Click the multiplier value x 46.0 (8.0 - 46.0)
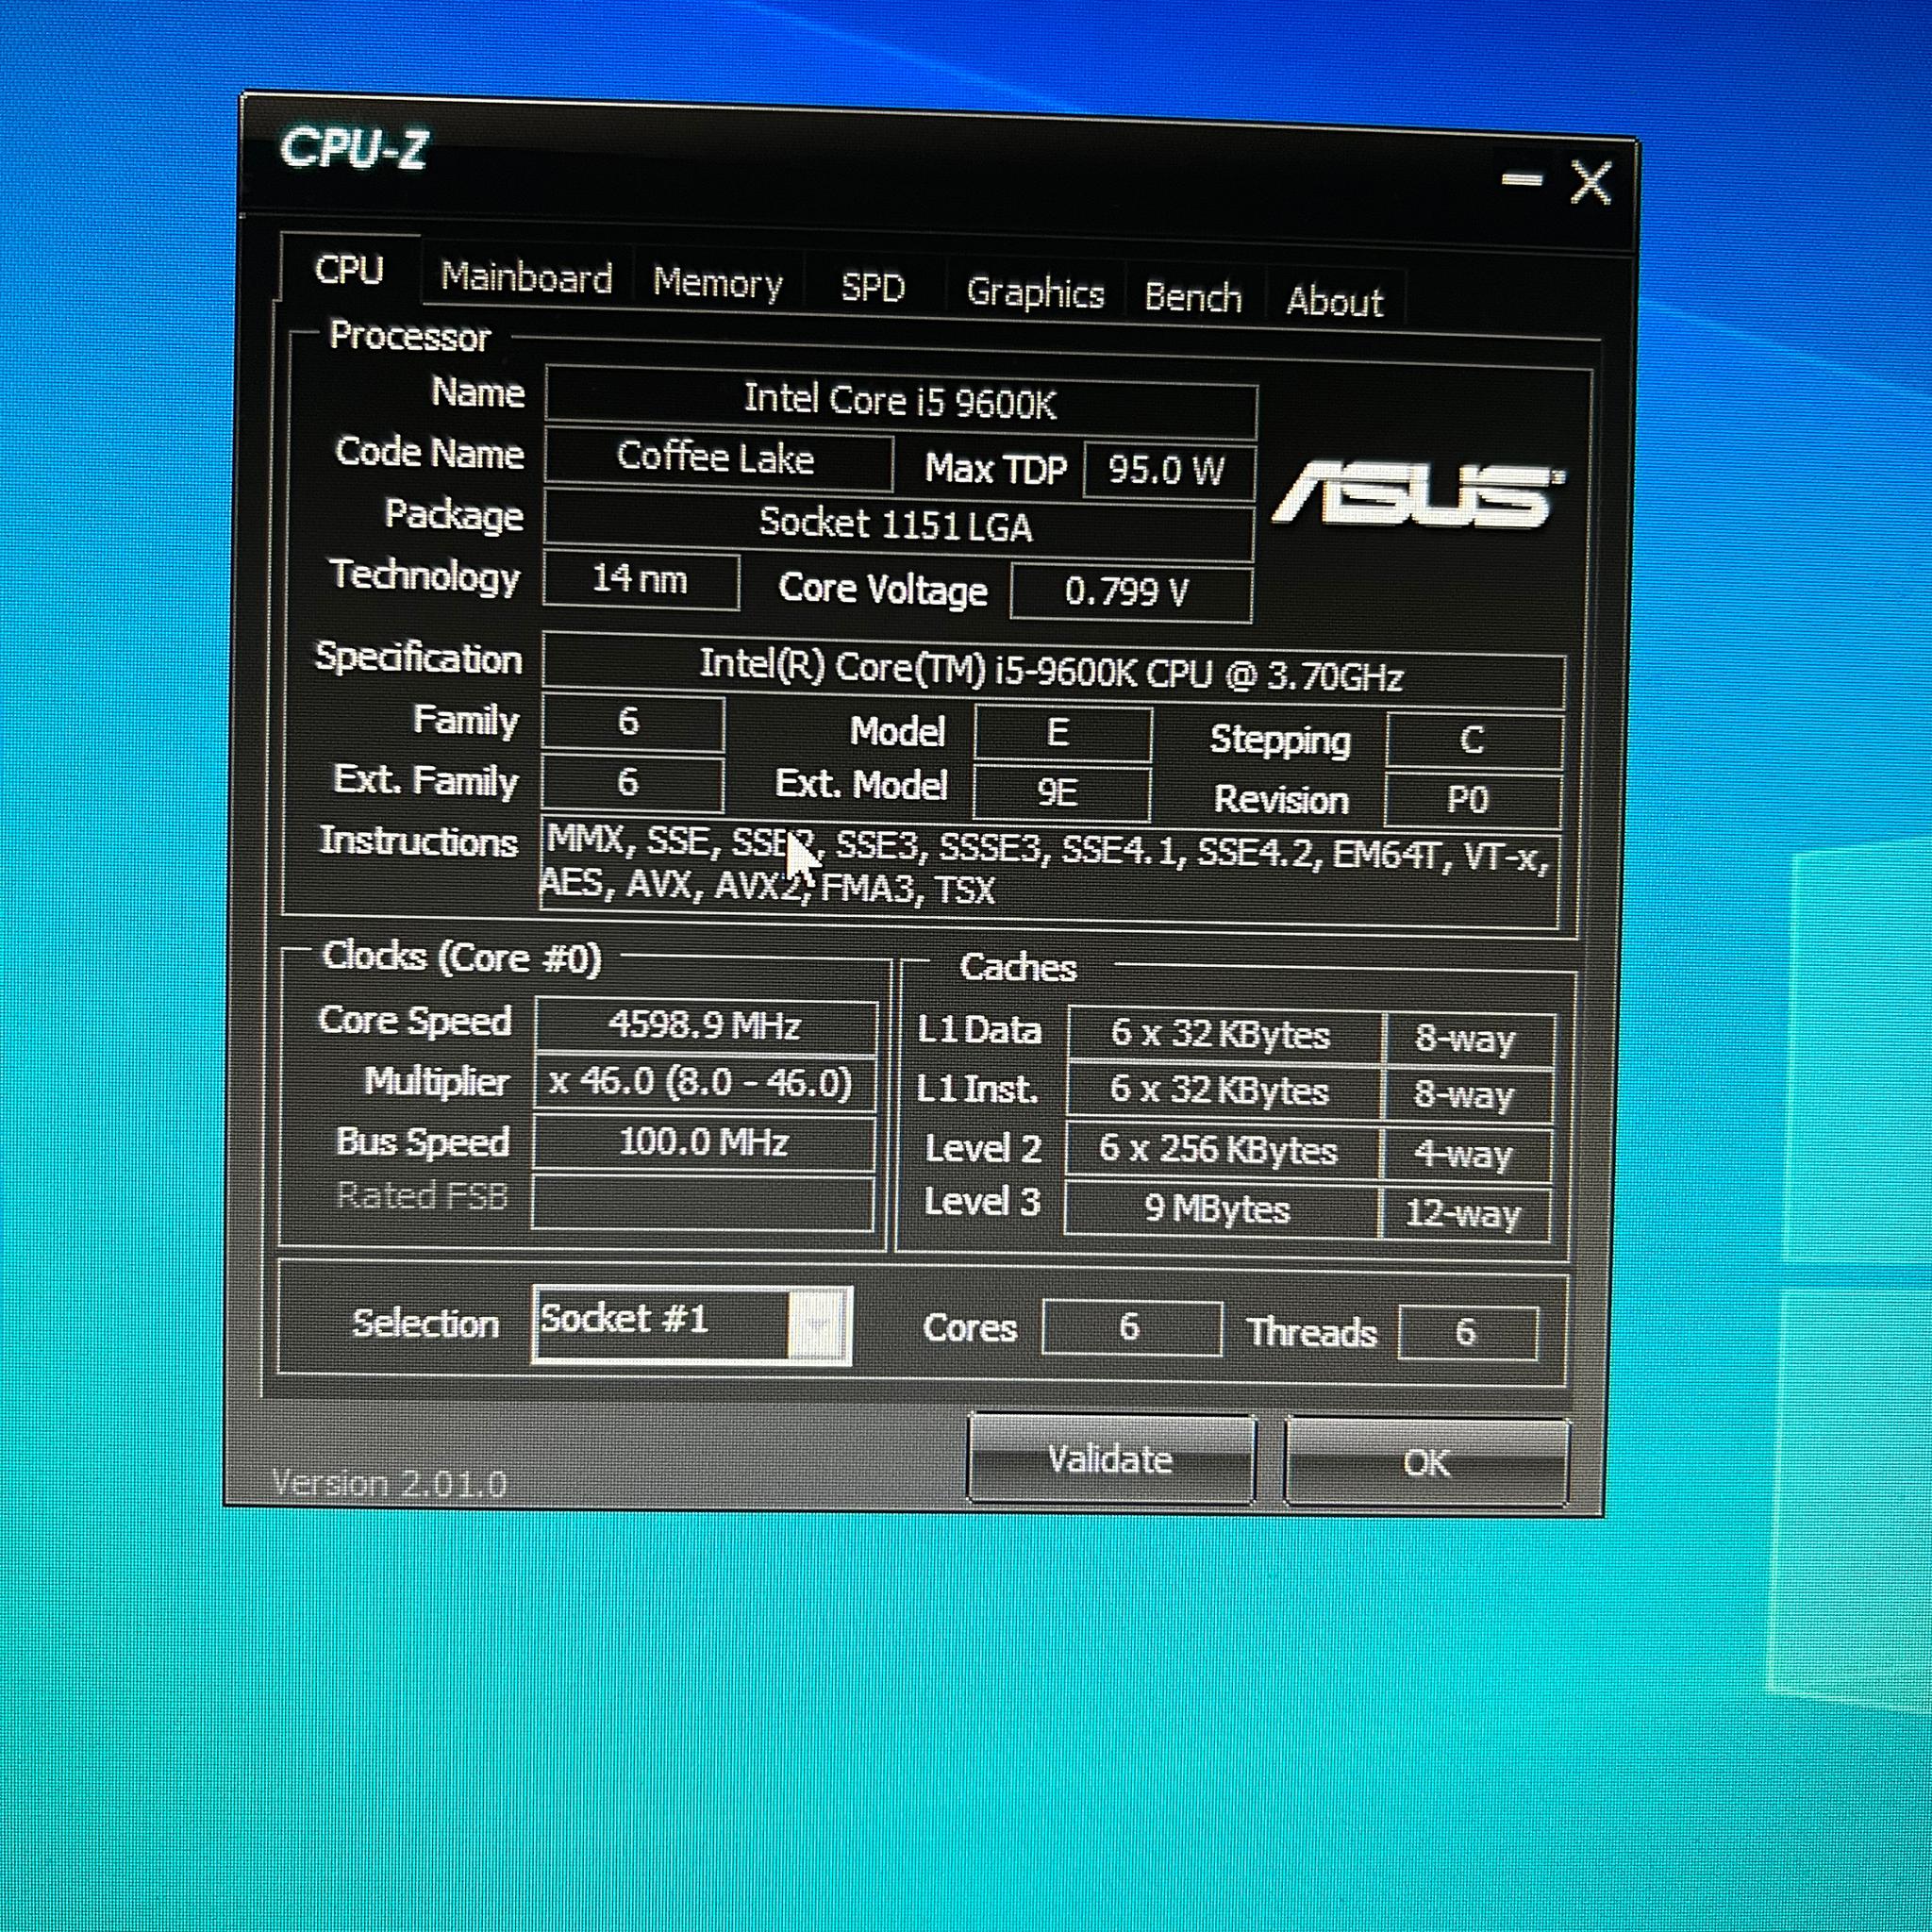 [x=705, y=1083]
